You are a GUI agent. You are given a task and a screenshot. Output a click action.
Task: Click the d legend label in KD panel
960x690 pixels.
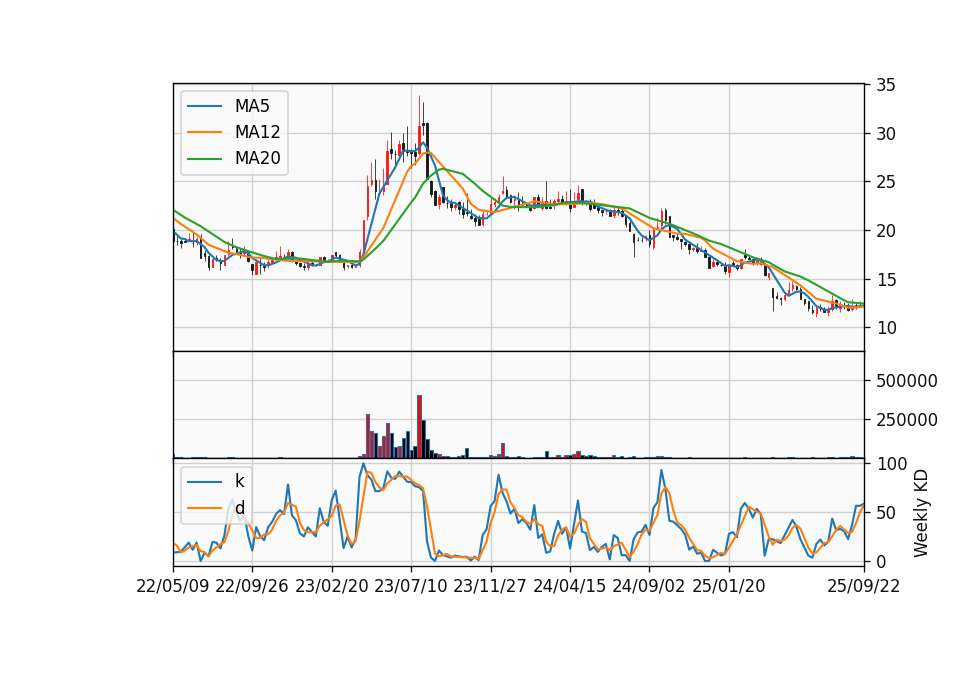[239, 508]
